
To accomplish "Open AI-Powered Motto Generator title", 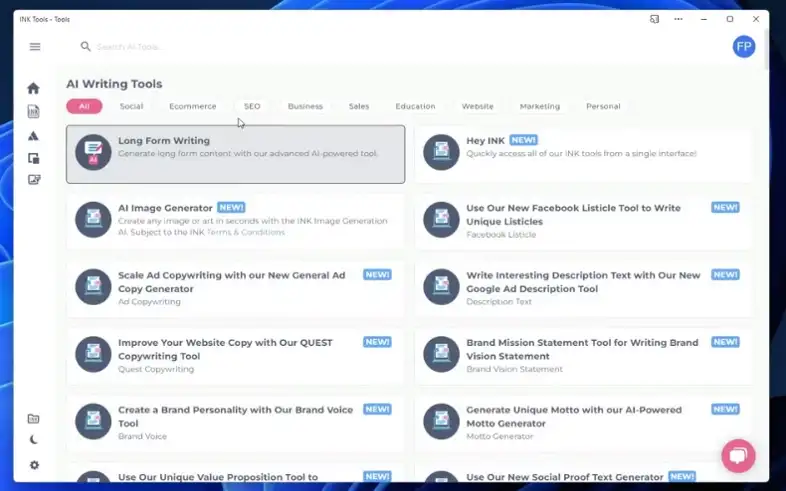I will click(x=574, y=416).
